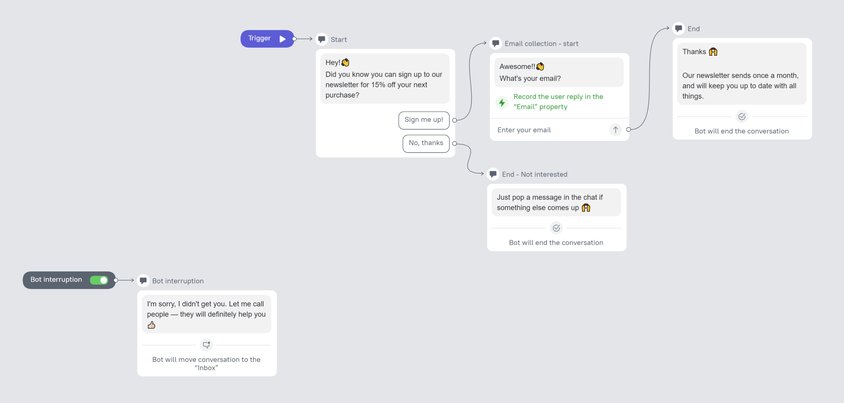Toggle the Bot interruption switch off
This screenshot has height=403, width=844.
click(x=99, y=280)
